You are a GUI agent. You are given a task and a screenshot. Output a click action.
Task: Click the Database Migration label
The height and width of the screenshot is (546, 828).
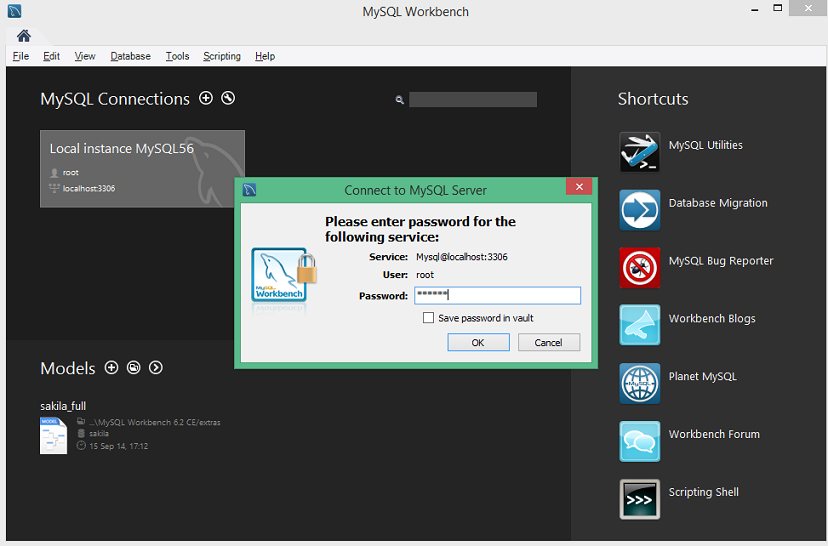[718, 203]
